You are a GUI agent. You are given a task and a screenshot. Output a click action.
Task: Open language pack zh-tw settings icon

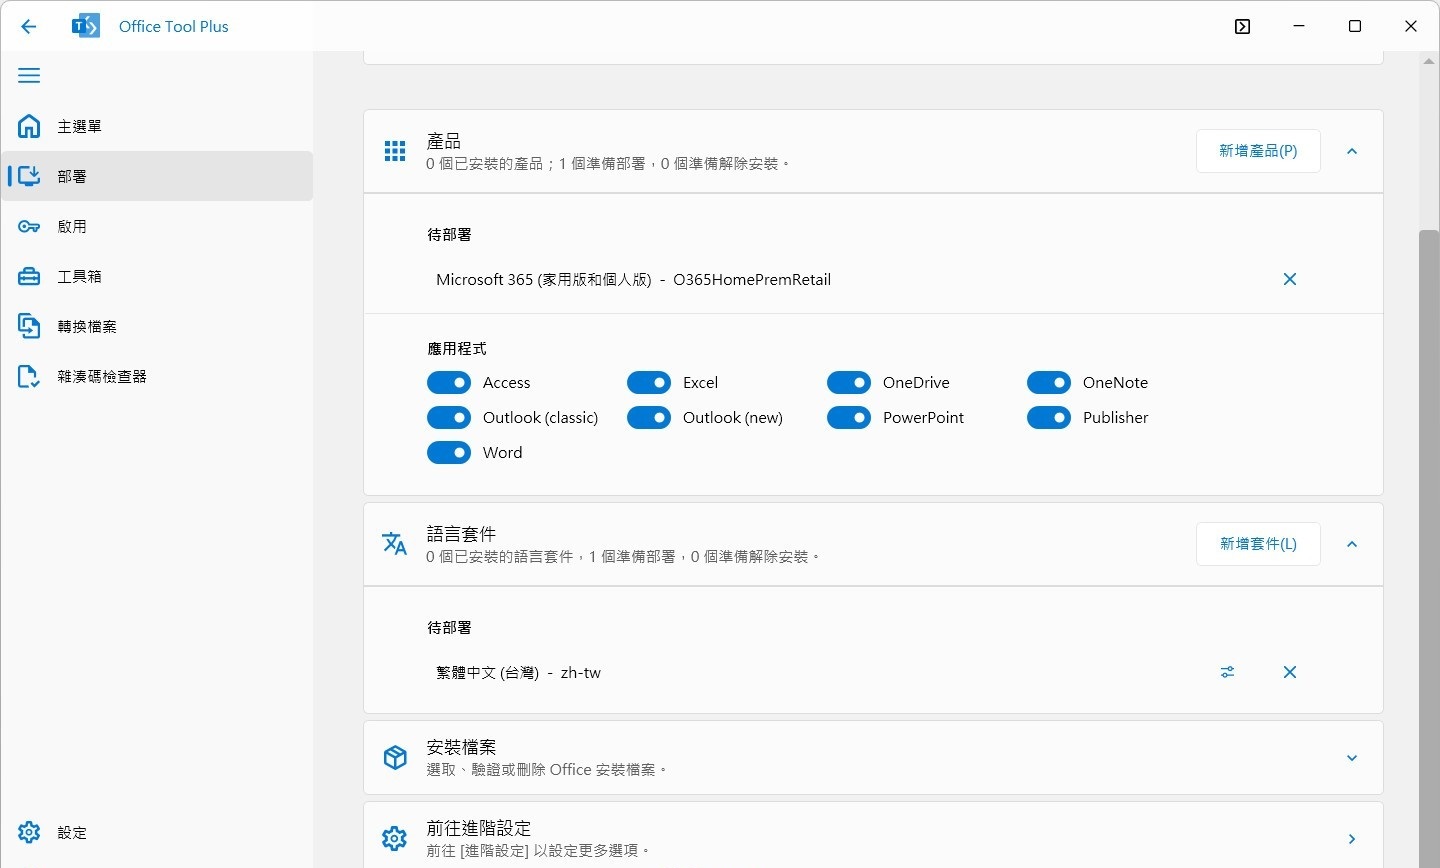click(x=1227, y=673)
